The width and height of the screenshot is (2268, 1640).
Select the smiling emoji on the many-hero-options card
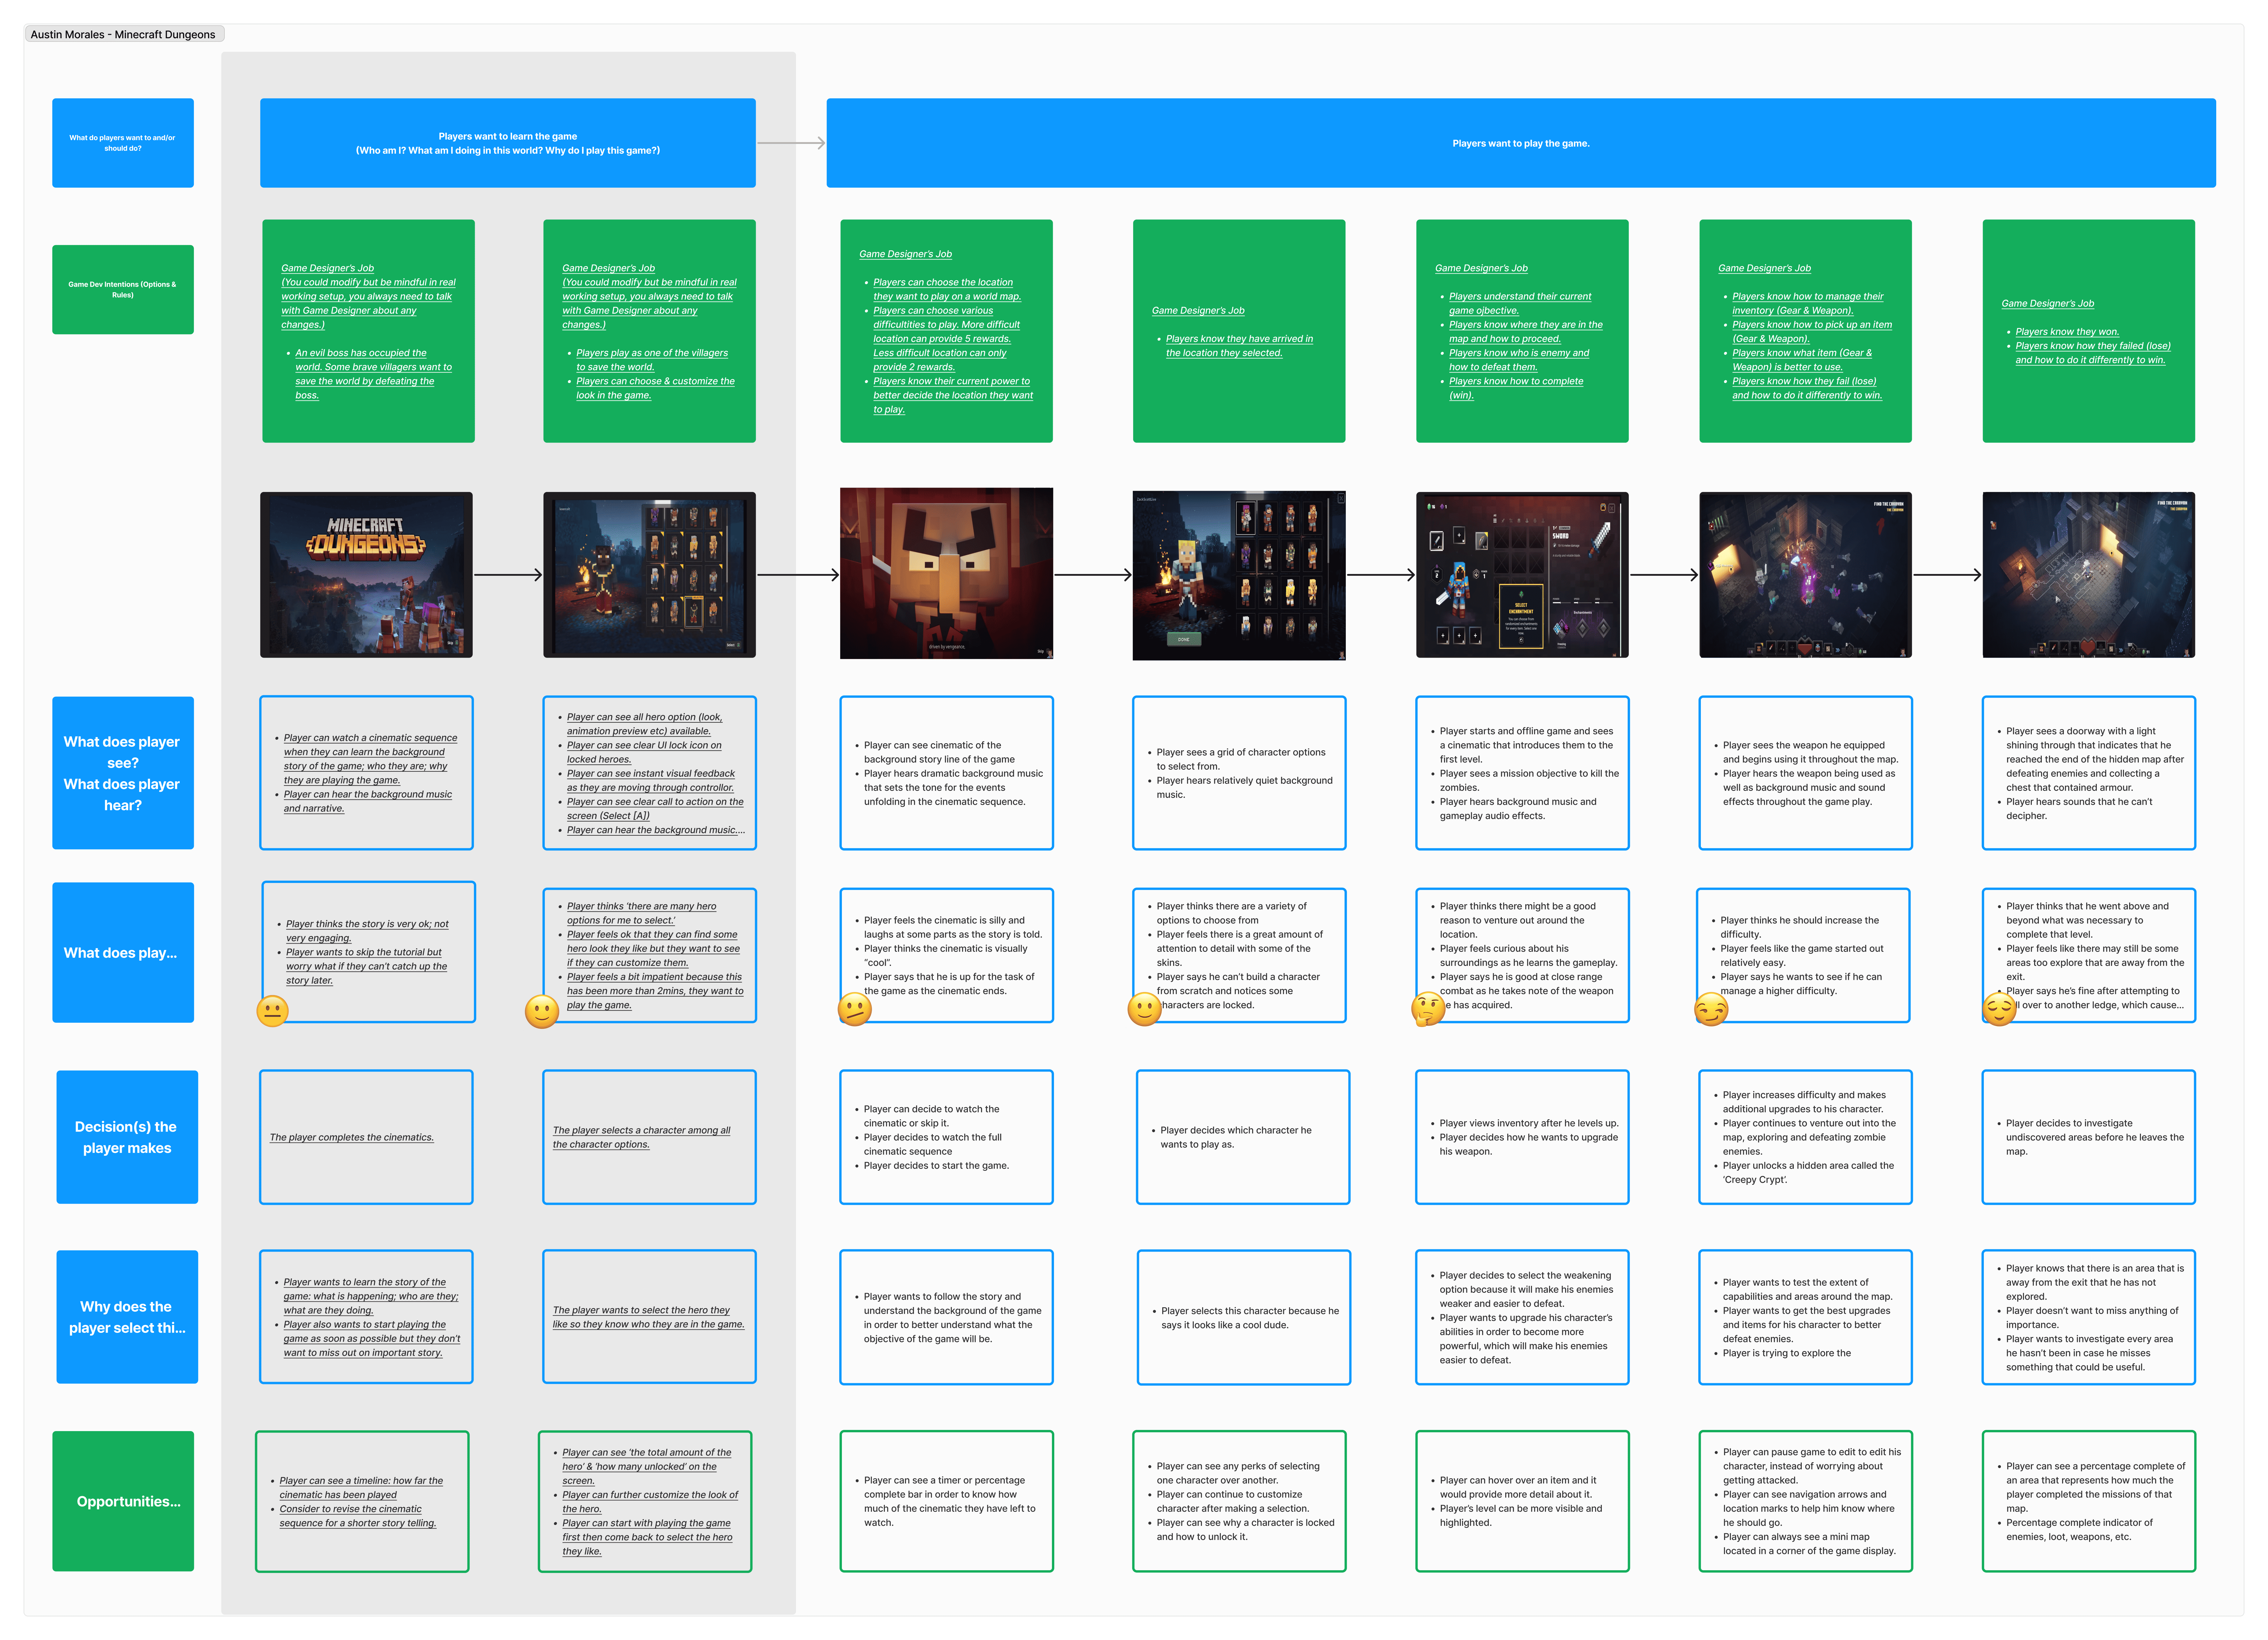point(542,1011)
